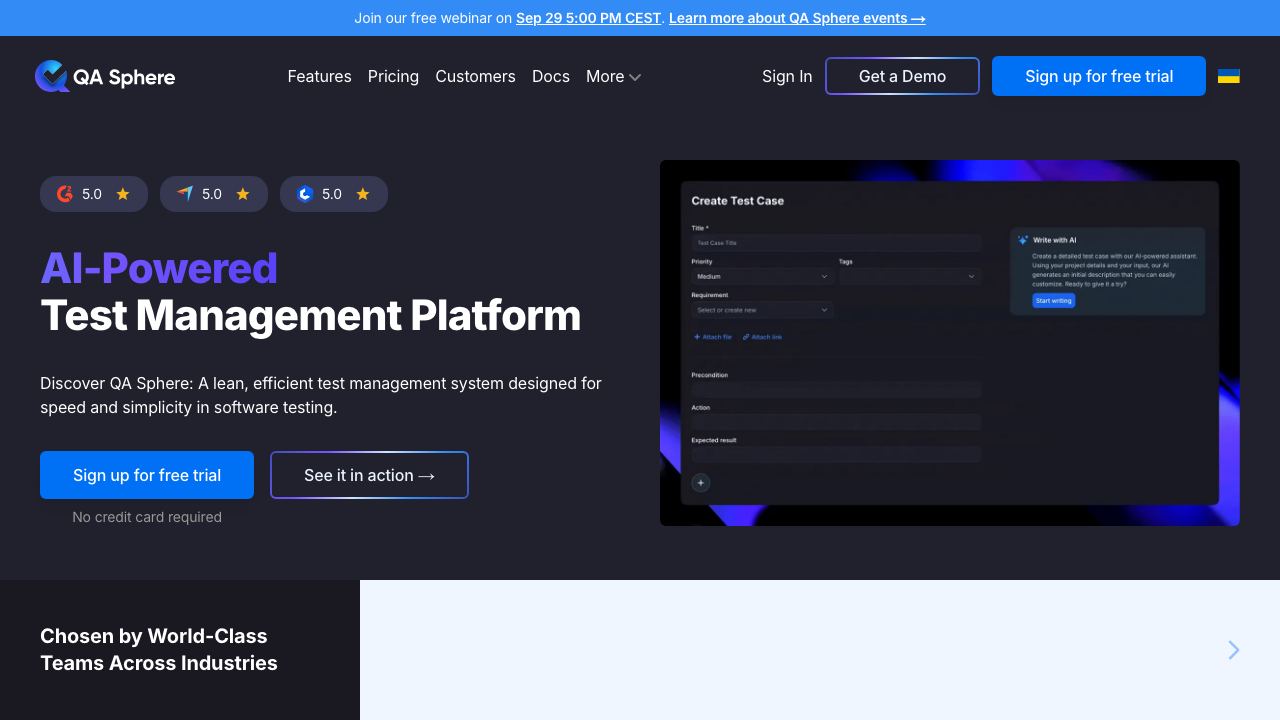Click the Expected result field in preview
The height and width of the screenshot is (720, 1280).
pos(836,454)
